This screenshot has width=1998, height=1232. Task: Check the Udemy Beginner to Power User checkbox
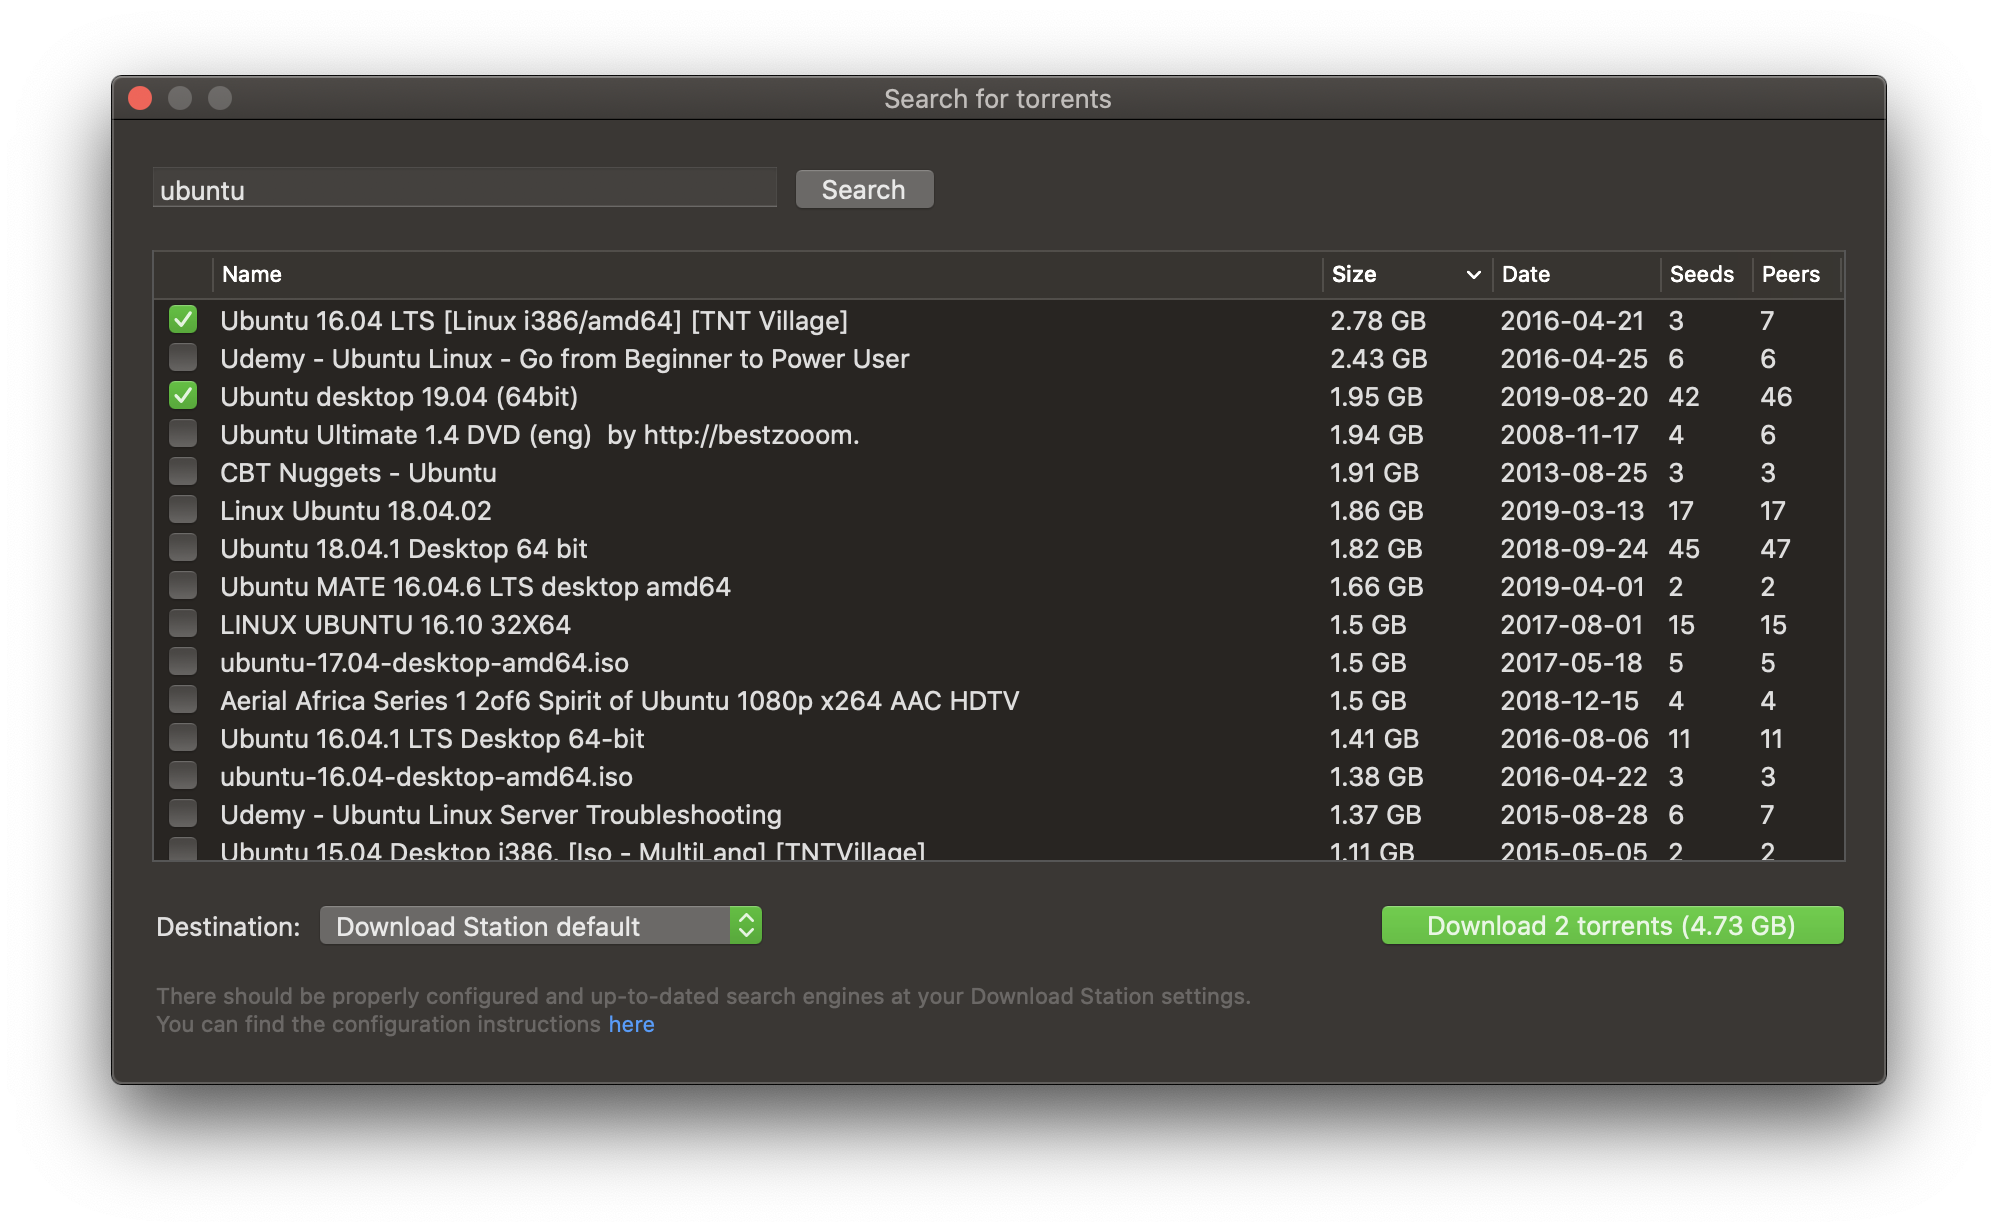coord(183,358)
